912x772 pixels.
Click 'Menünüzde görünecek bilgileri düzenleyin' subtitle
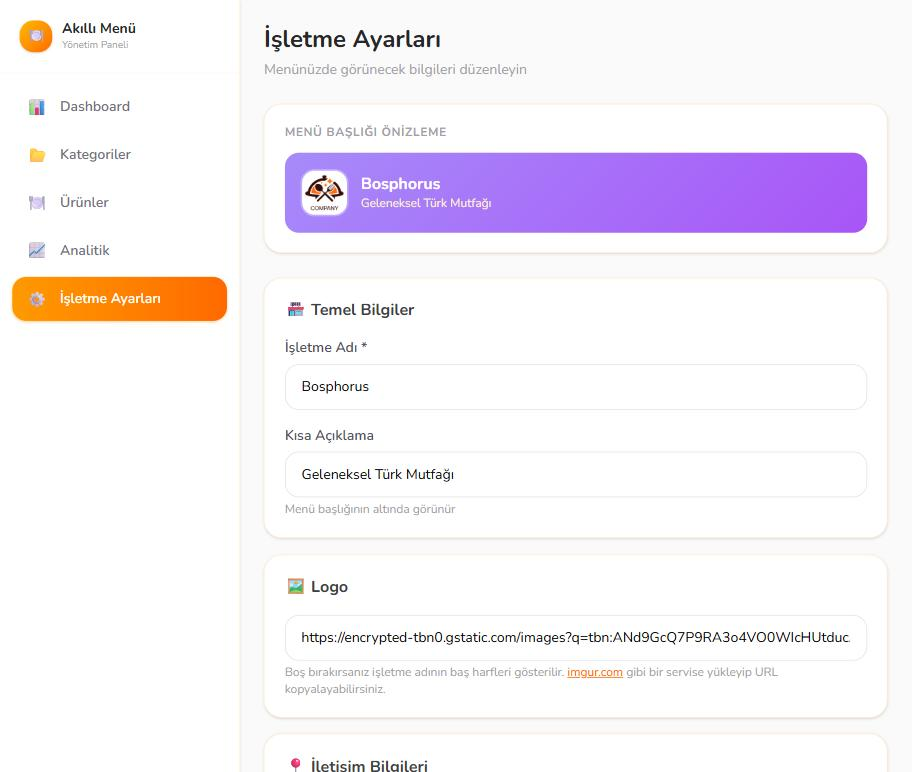pyautogui.click(x=396, y=69)
